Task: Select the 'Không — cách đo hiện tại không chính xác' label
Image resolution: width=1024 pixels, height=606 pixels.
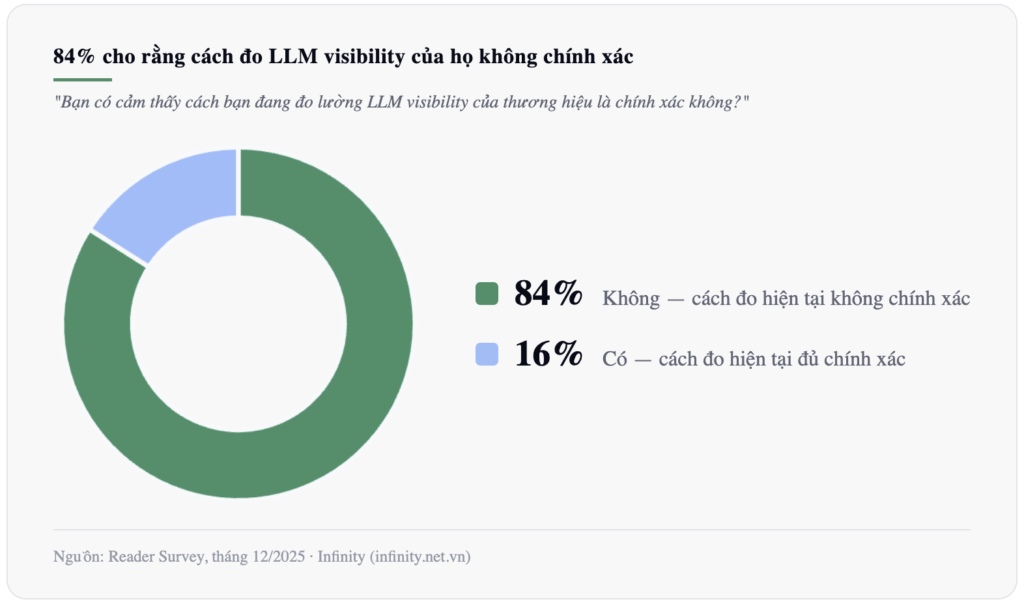Action: tap(786, 298)
